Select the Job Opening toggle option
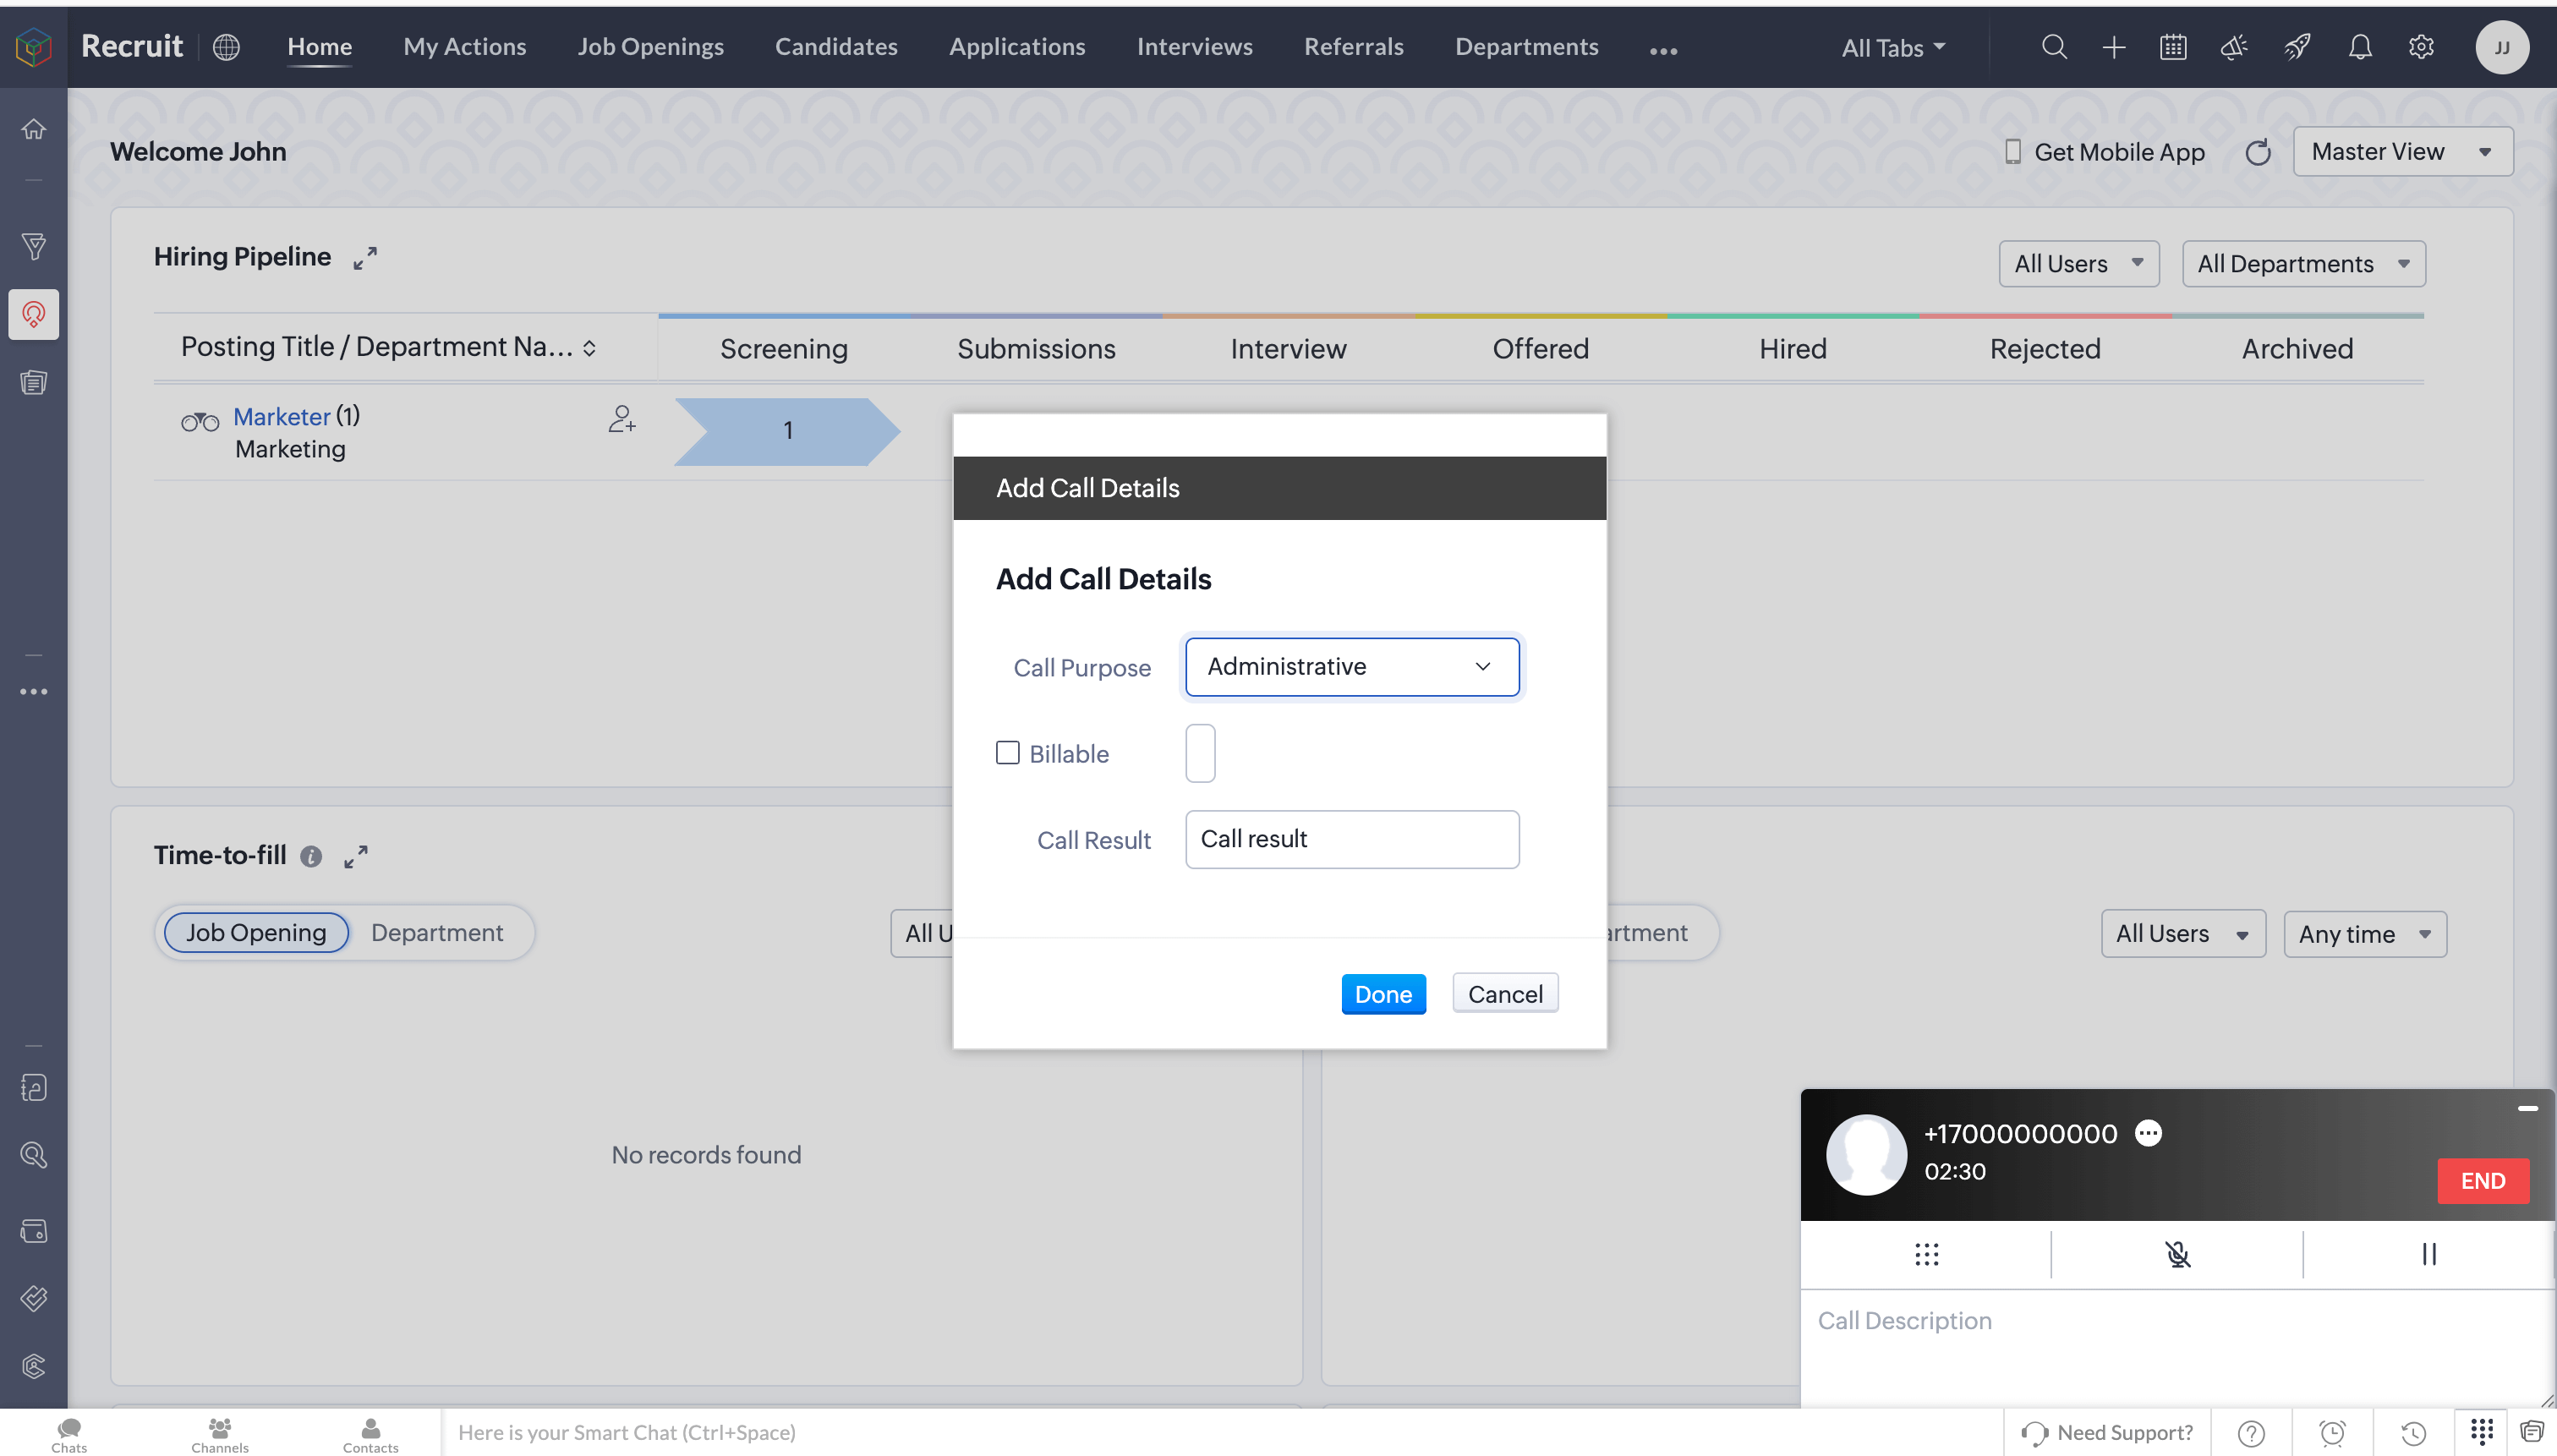 256,933
